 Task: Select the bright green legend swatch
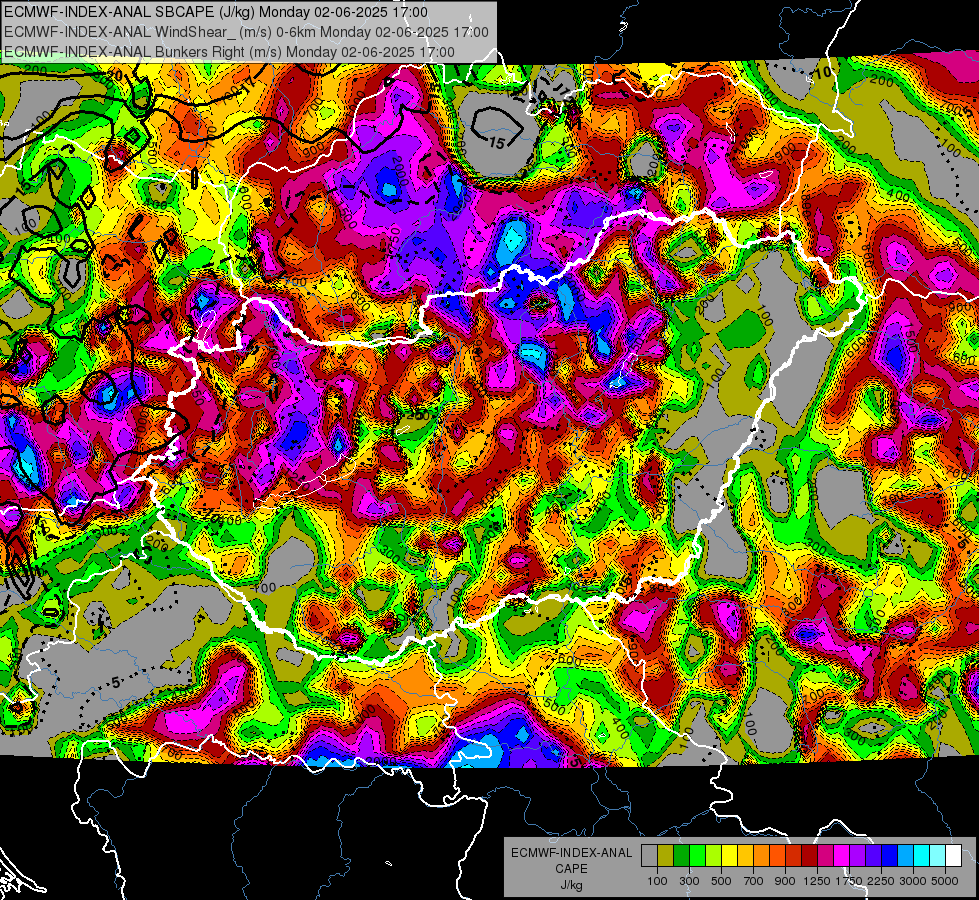point(697,855)
